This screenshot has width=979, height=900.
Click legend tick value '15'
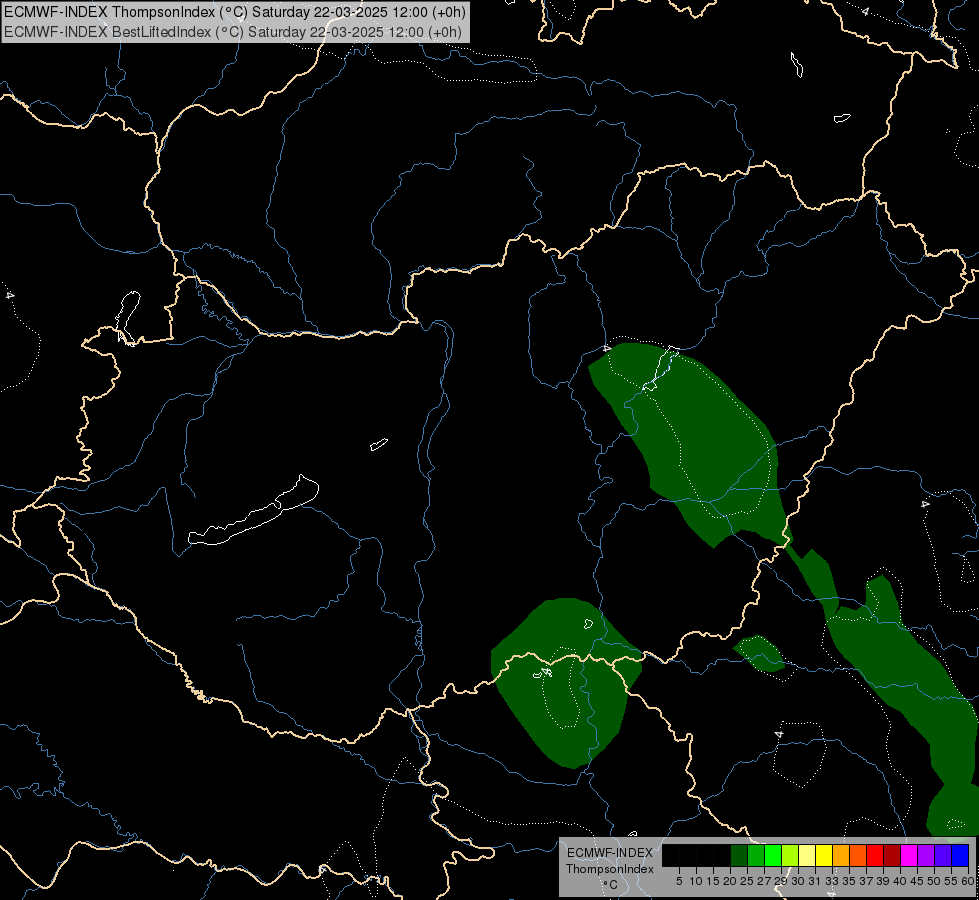713,881
